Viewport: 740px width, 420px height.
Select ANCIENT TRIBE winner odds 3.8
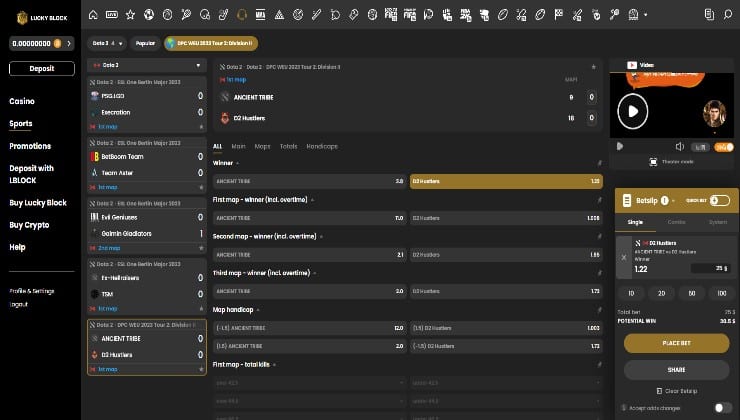point(310,181)
